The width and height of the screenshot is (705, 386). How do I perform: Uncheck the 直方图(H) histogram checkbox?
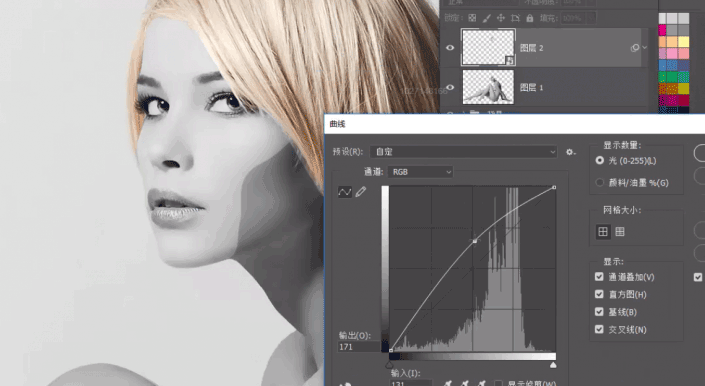(599, 294)
